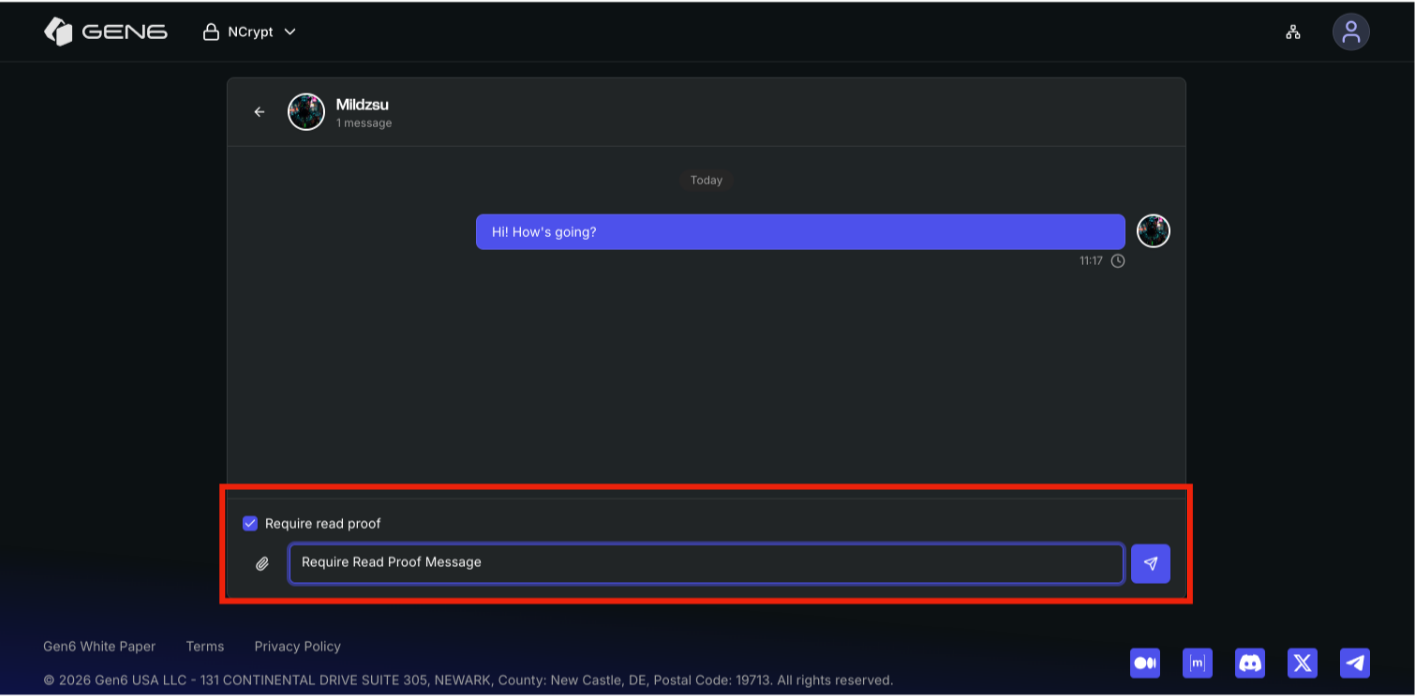Select the "Hi! How's going?" message bubble
Screen dimensions: 1417x697
(x=800, y=232)
